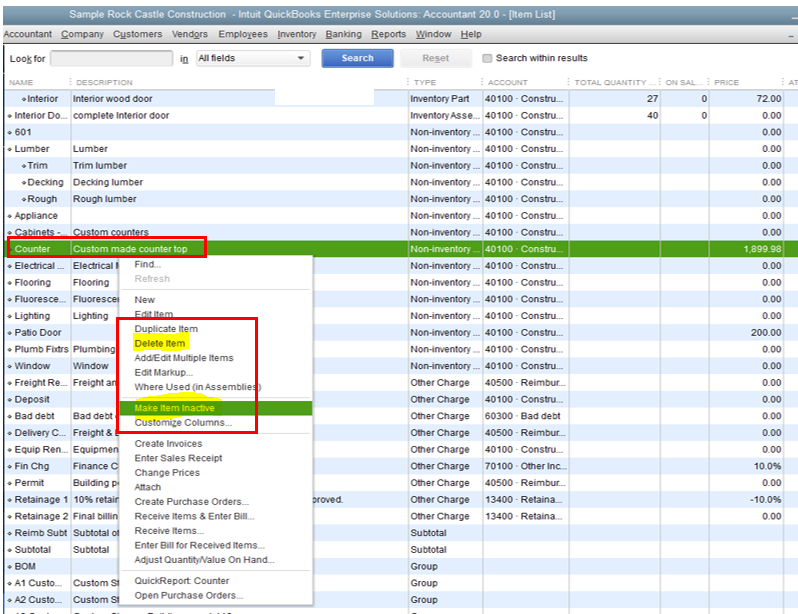This screenshot has width=798, height=614.
Task: Choose Receive Items & Enter Bill...
Action: tap(194, 516)
